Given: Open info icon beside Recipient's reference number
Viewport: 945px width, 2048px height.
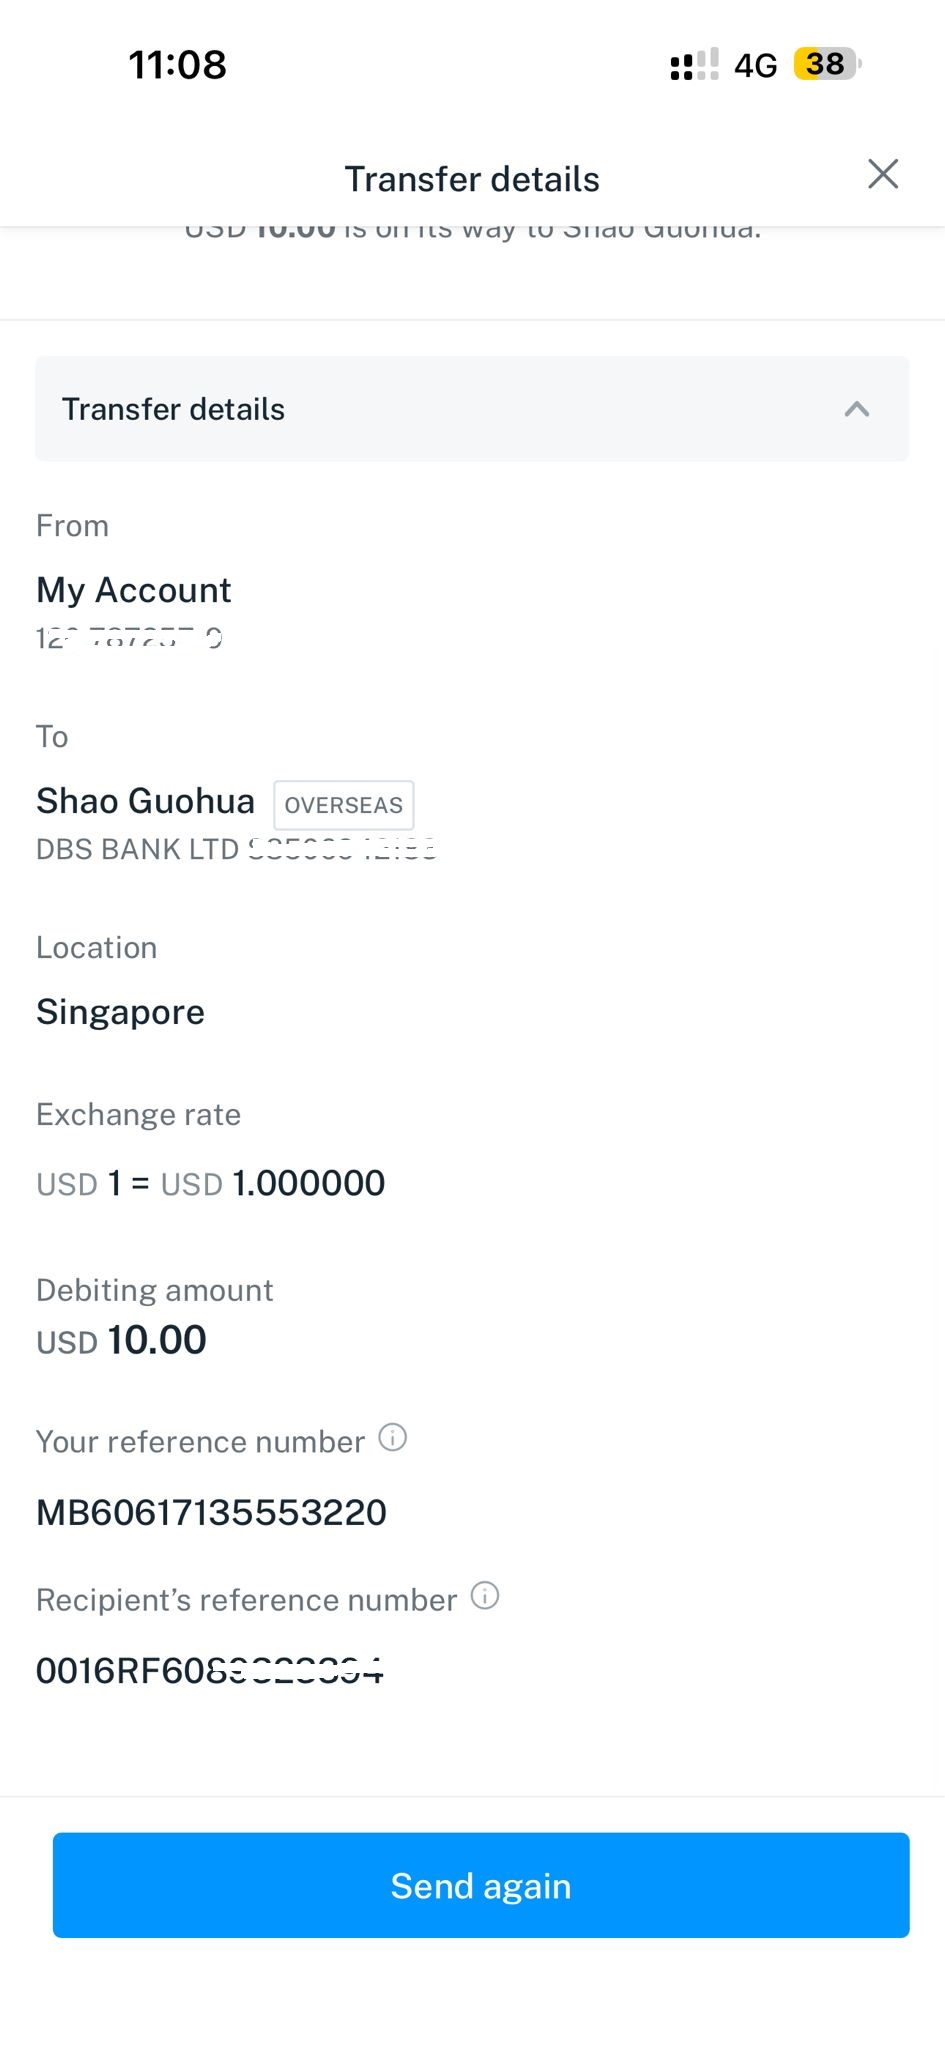Looking at the screenshot, I should [x=485, y=1596].
